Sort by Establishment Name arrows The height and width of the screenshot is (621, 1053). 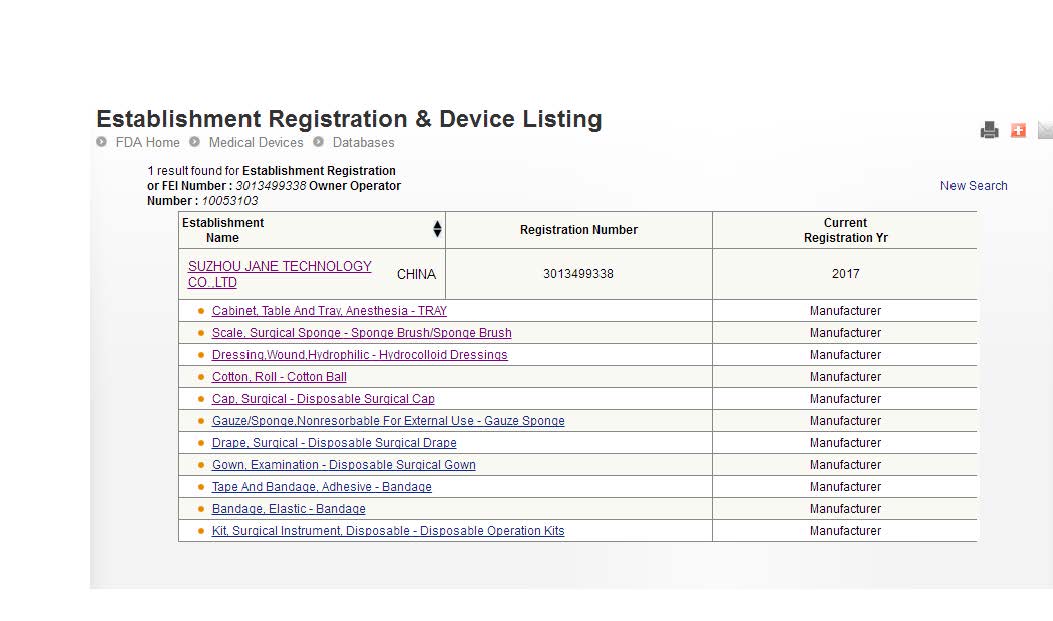pos(437,230)
